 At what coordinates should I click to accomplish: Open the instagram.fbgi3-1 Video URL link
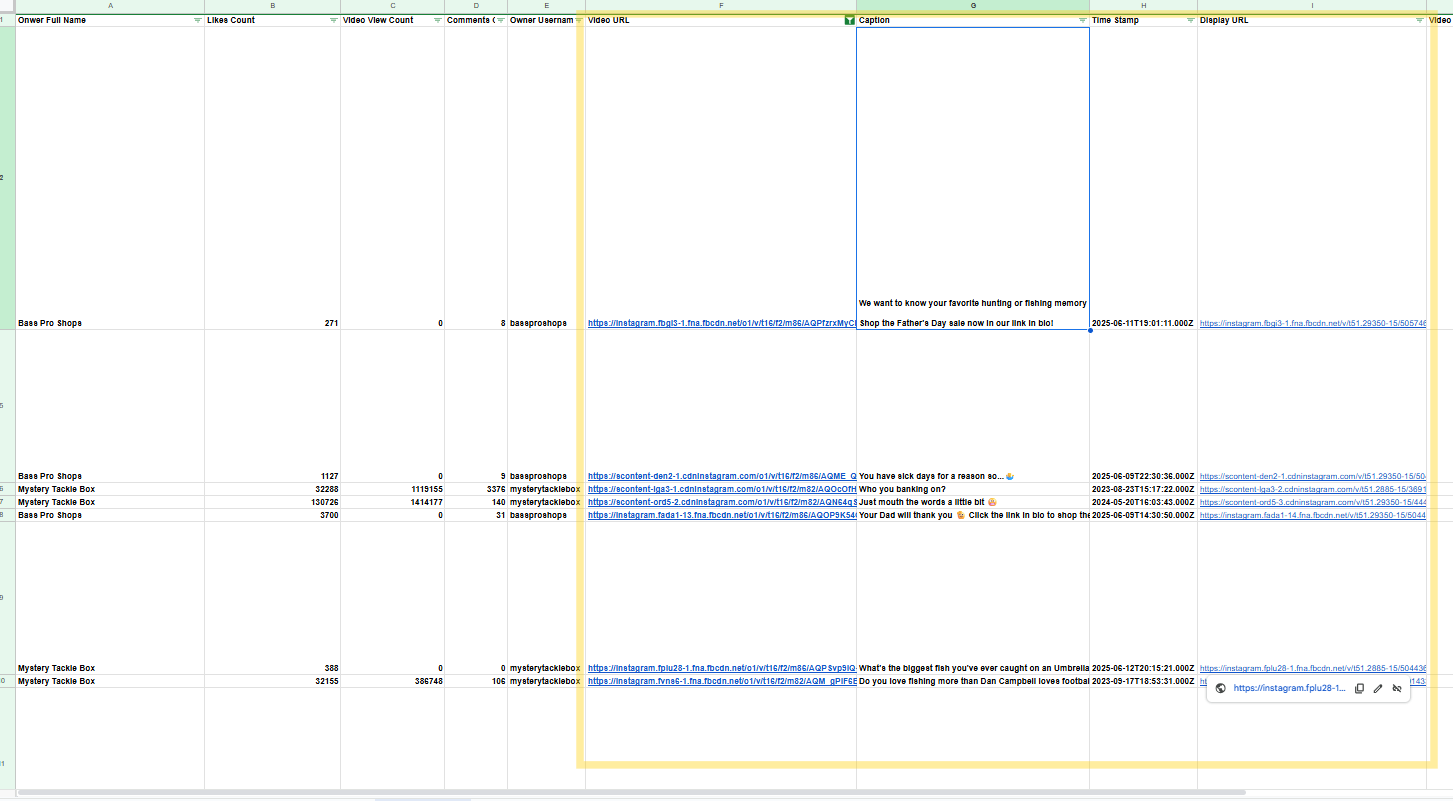tap(722, 323)
